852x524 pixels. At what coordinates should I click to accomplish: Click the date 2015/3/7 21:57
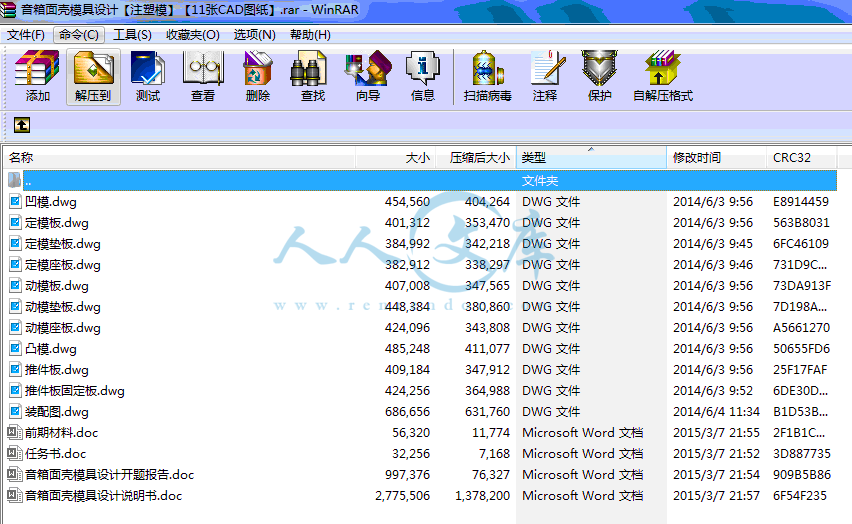[x=716, y=496]
